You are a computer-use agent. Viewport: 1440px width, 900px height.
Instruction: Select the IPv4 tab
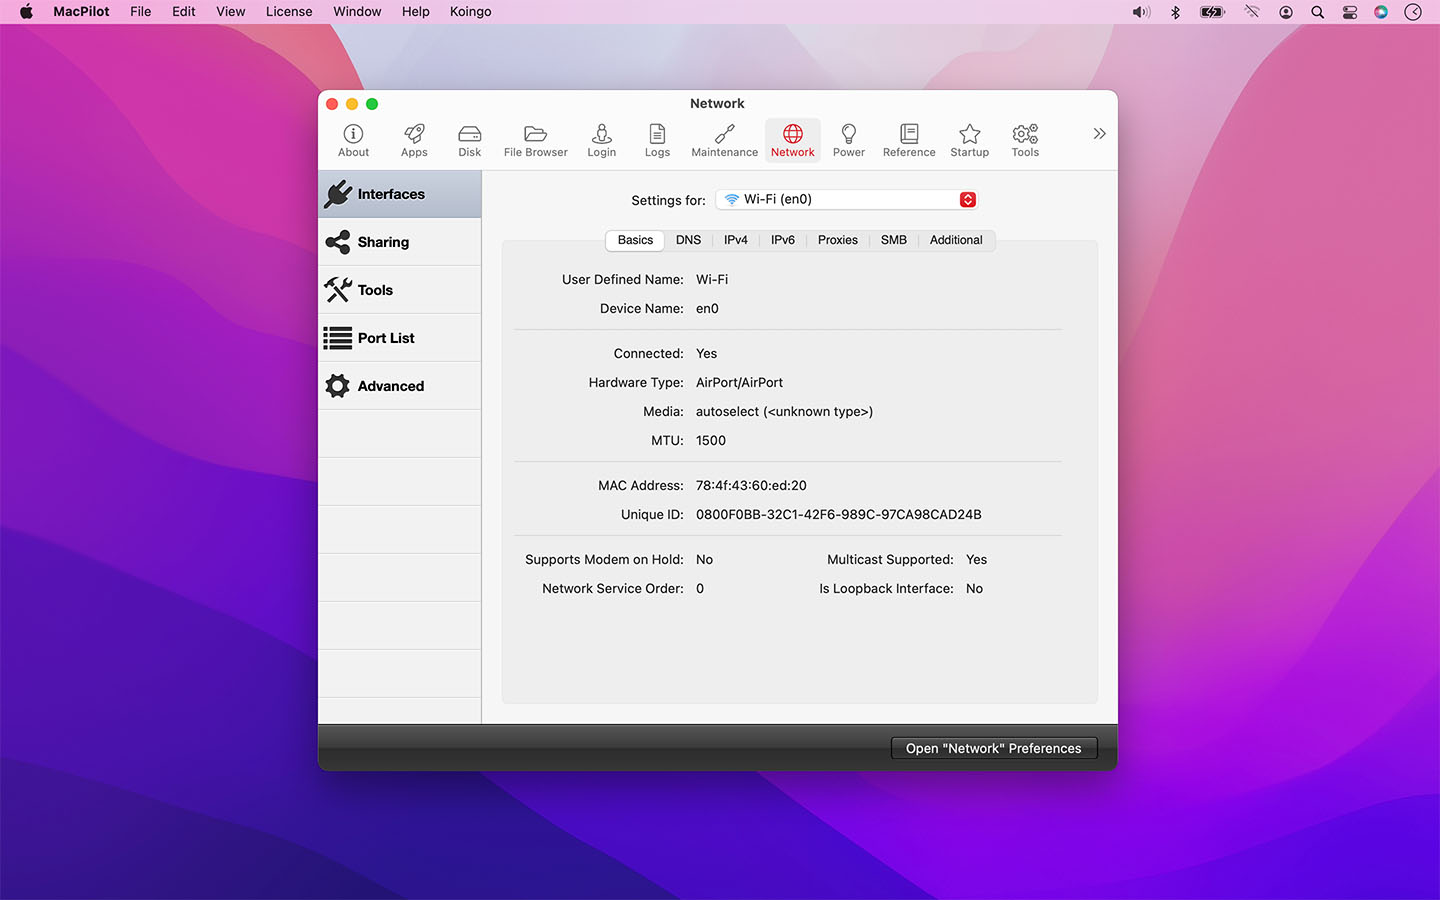pos(735,240)
